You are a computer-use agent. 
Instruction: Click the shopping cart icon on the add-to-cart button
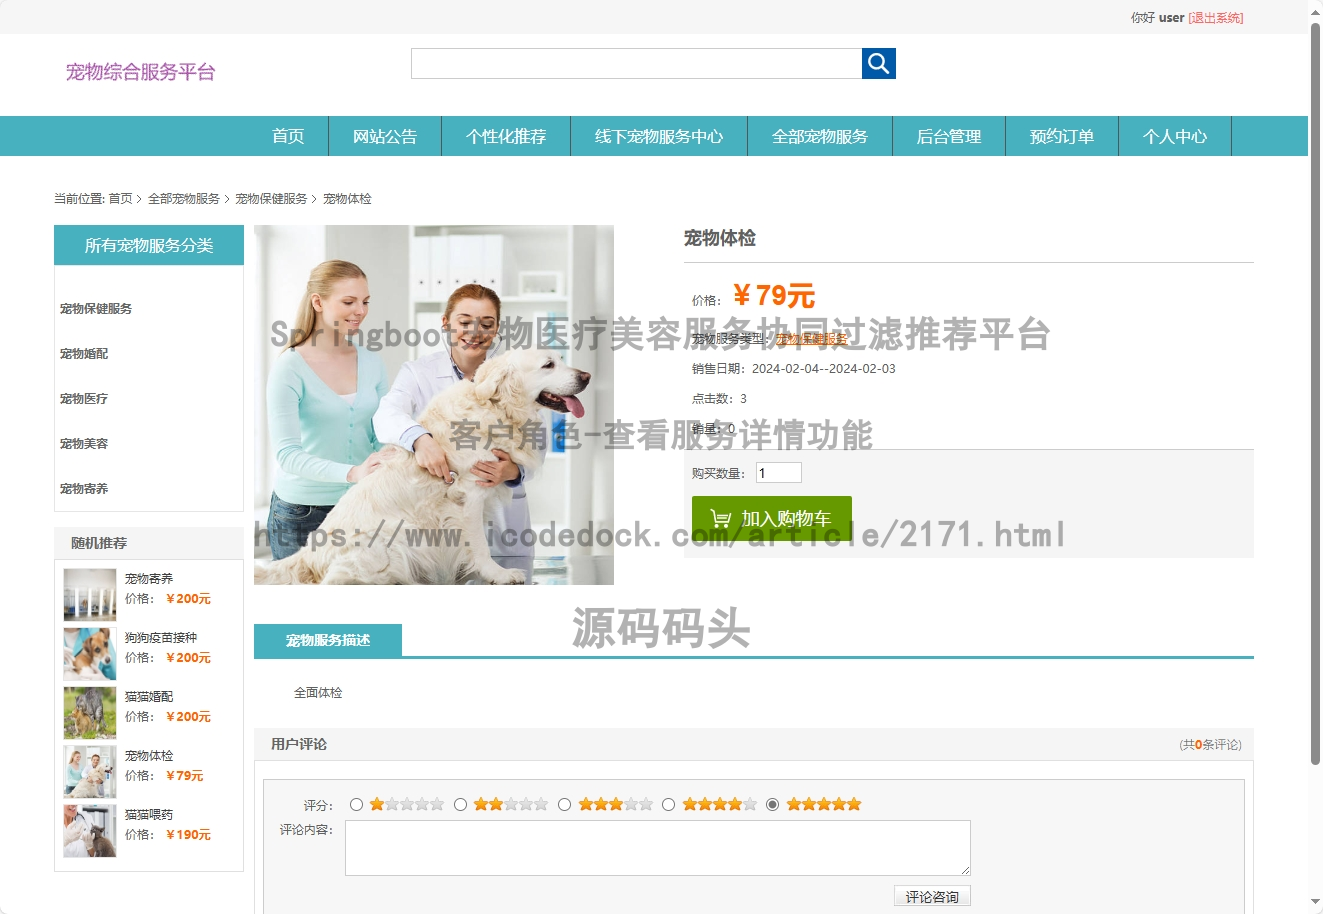[x=720, y=518]
